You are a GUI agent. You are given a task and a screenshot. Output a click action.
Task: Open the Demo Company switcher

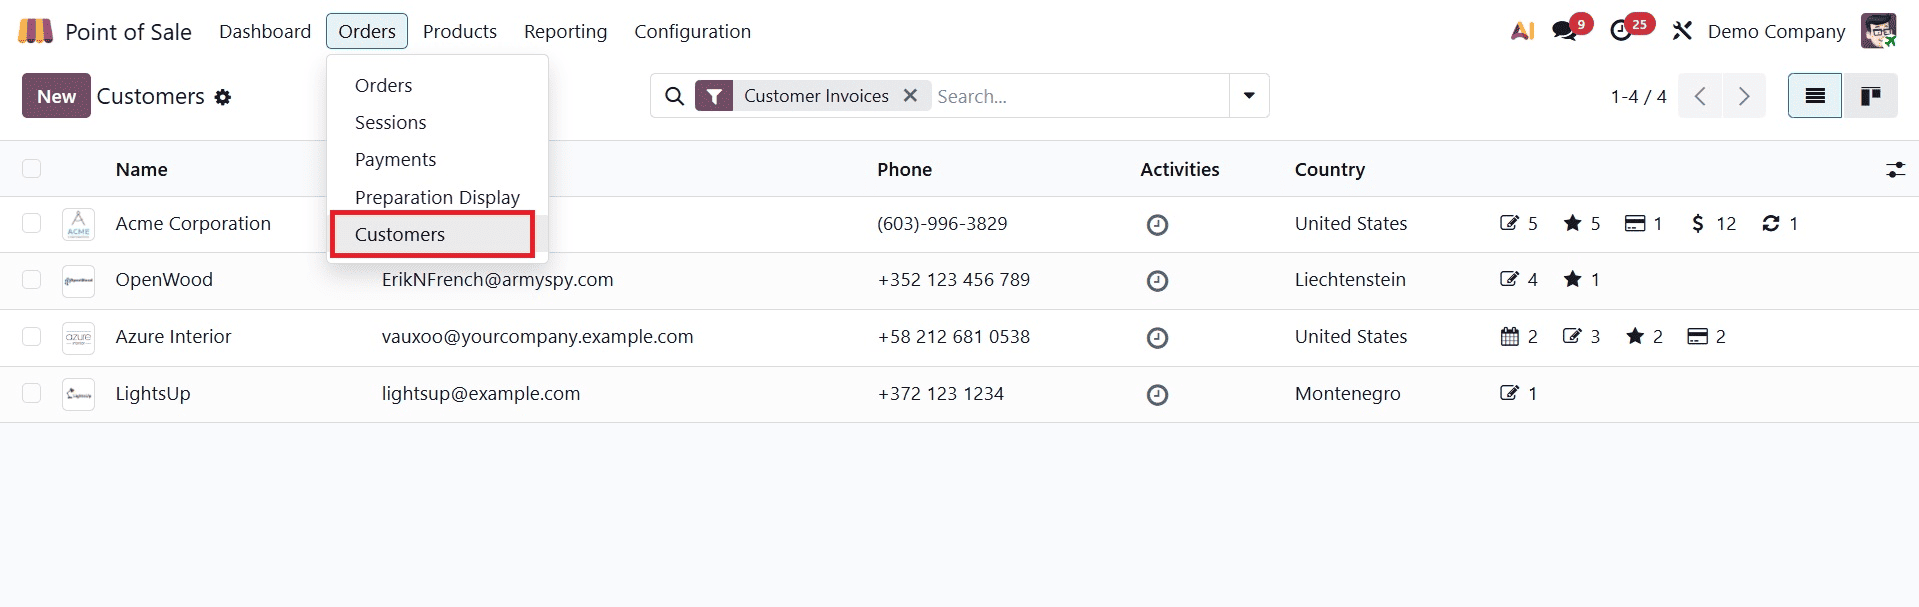[x=1776, y=31]
